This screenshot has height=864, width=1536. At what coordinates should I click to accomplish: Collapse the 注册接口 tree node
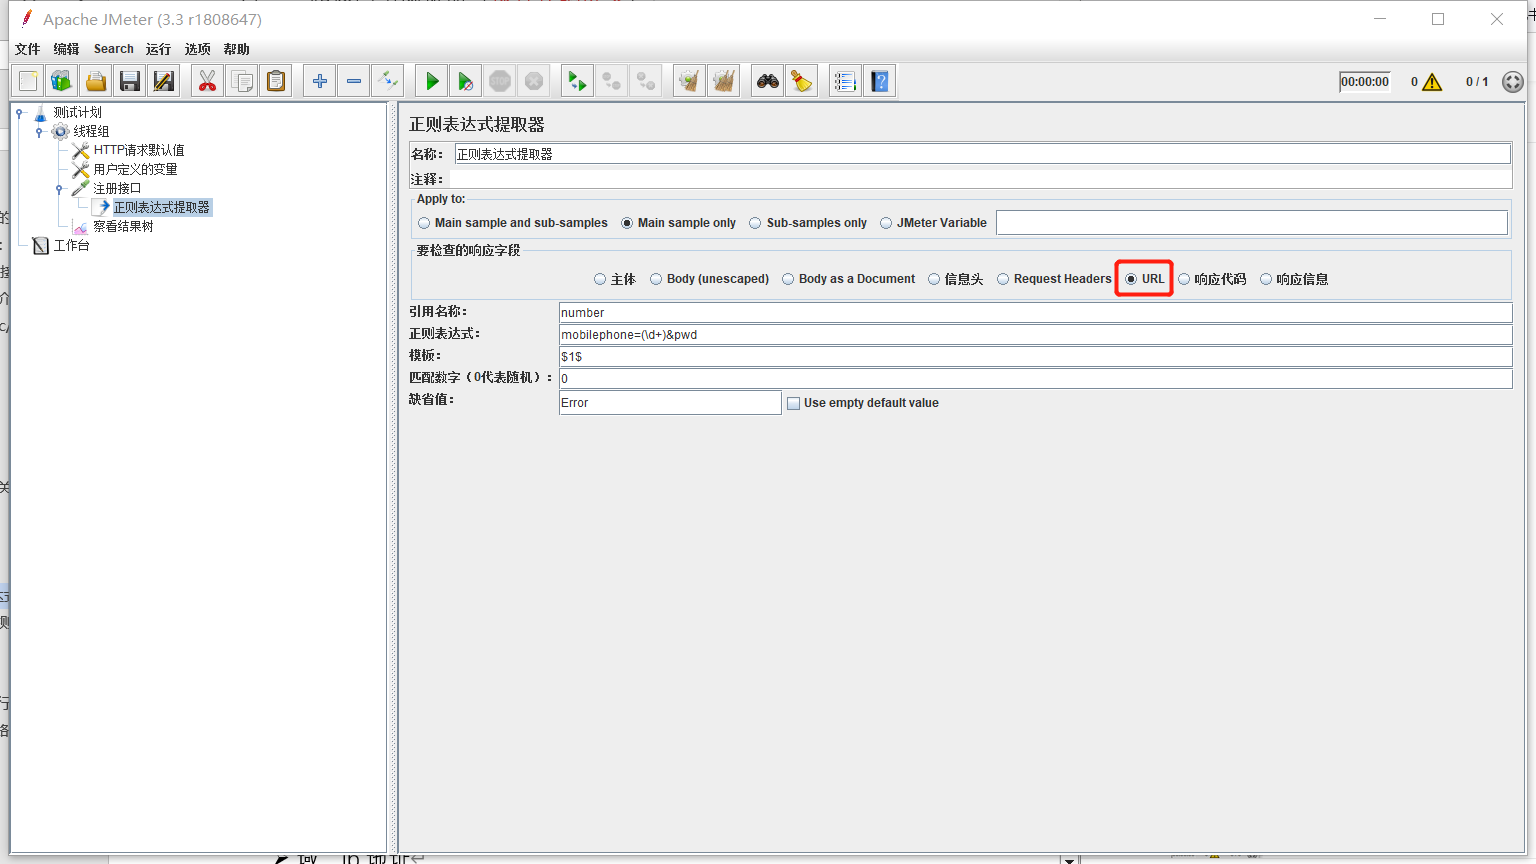[59, 189]
